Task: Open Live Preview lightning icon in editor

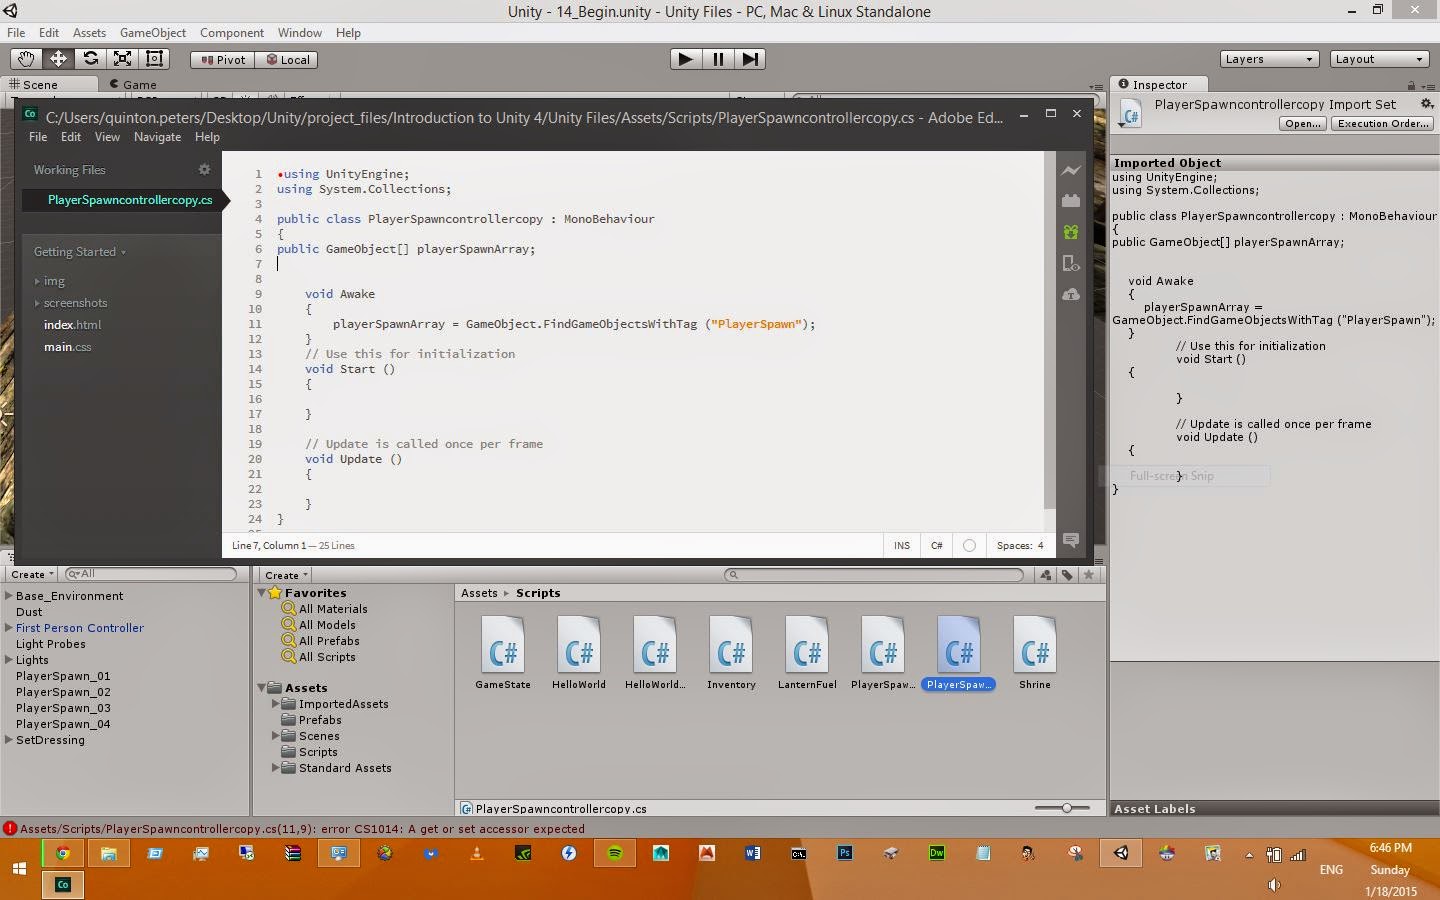Action: 1071,170
